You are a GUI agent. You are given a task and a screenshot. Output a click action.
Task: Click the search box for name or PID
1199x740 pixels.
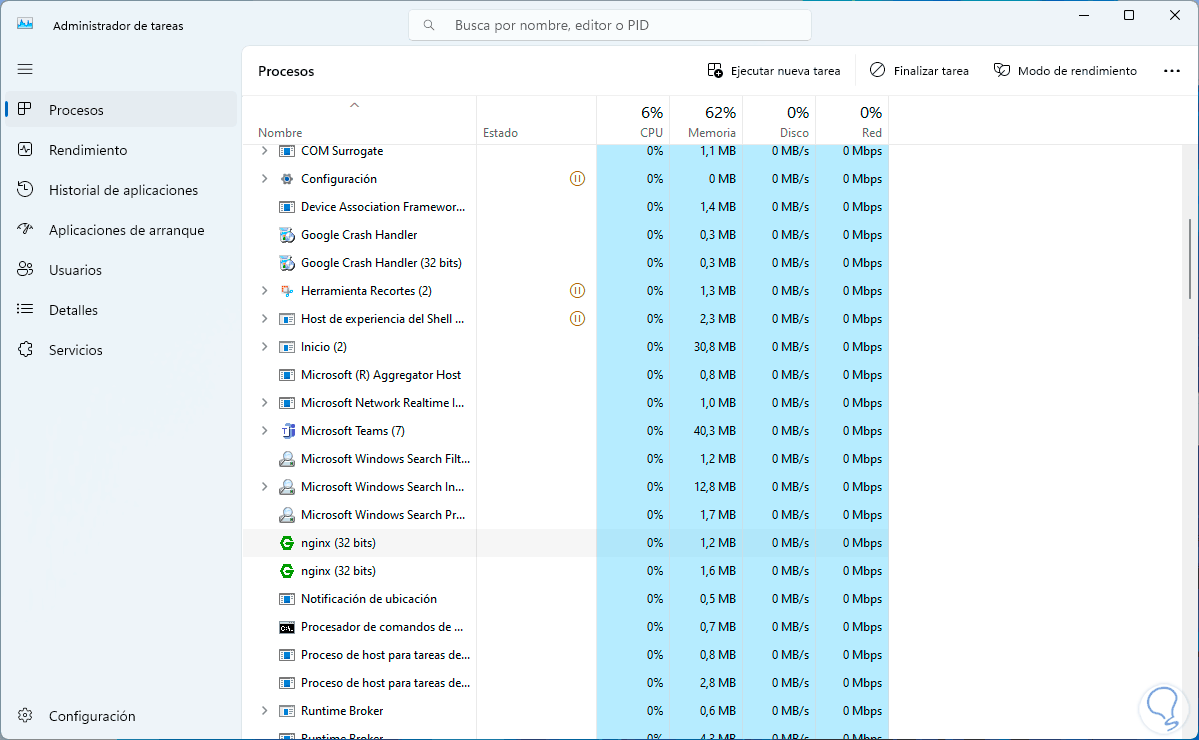click(610, 25)
